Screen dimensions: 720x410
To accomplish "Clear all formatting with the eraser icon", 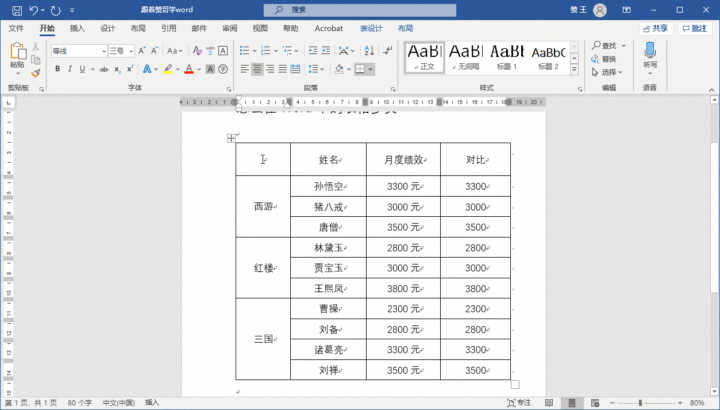I will pos(197,51).
